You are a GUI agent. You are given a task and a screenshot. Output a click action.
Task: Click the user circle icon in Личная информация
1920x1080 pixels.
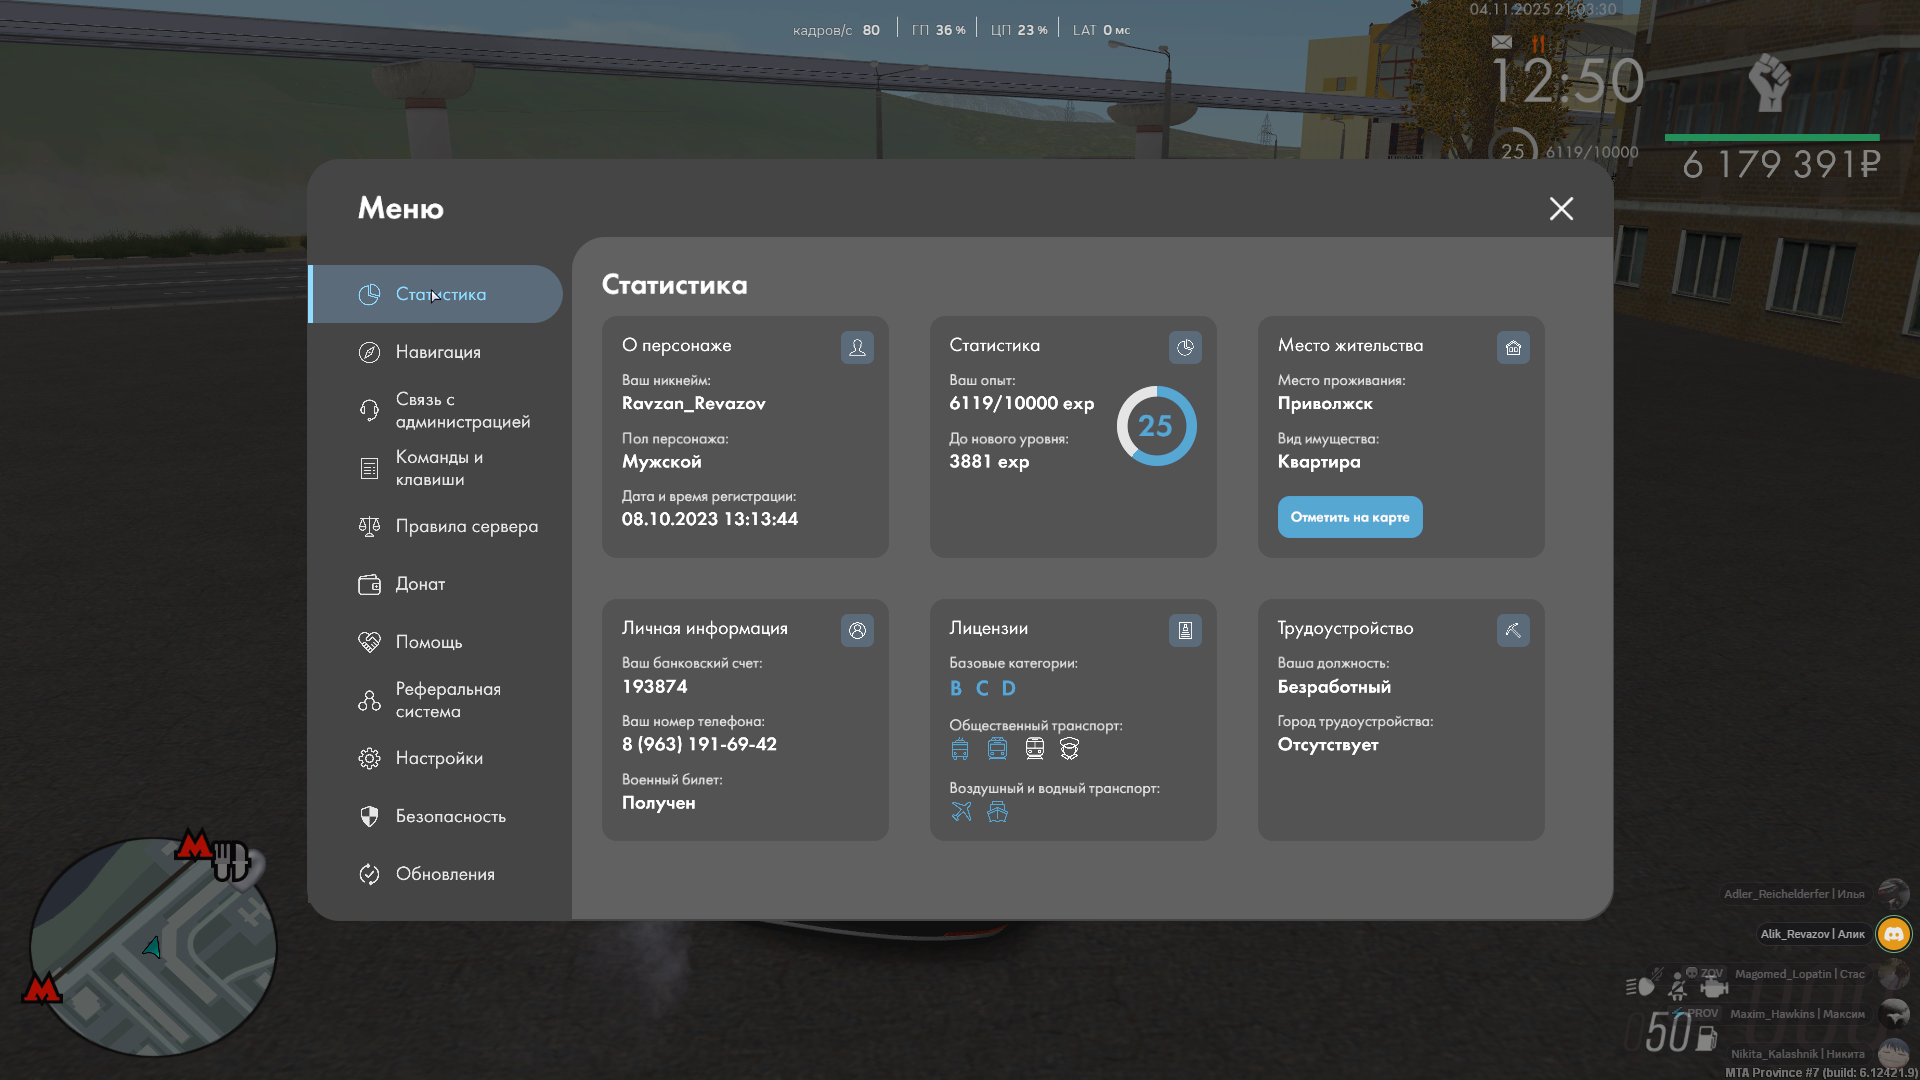point(857,630)
